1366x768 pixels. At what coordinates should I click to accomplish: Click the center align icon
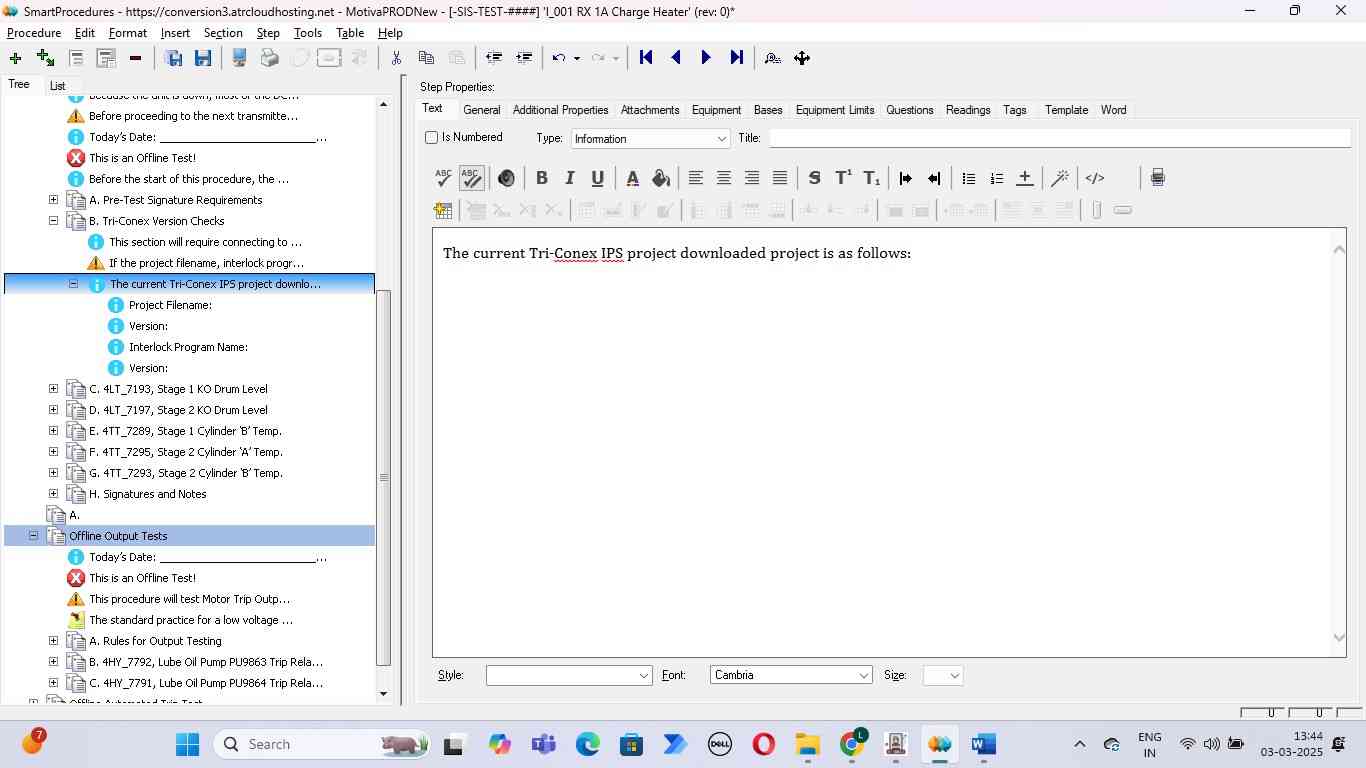(x=723, y=178)
